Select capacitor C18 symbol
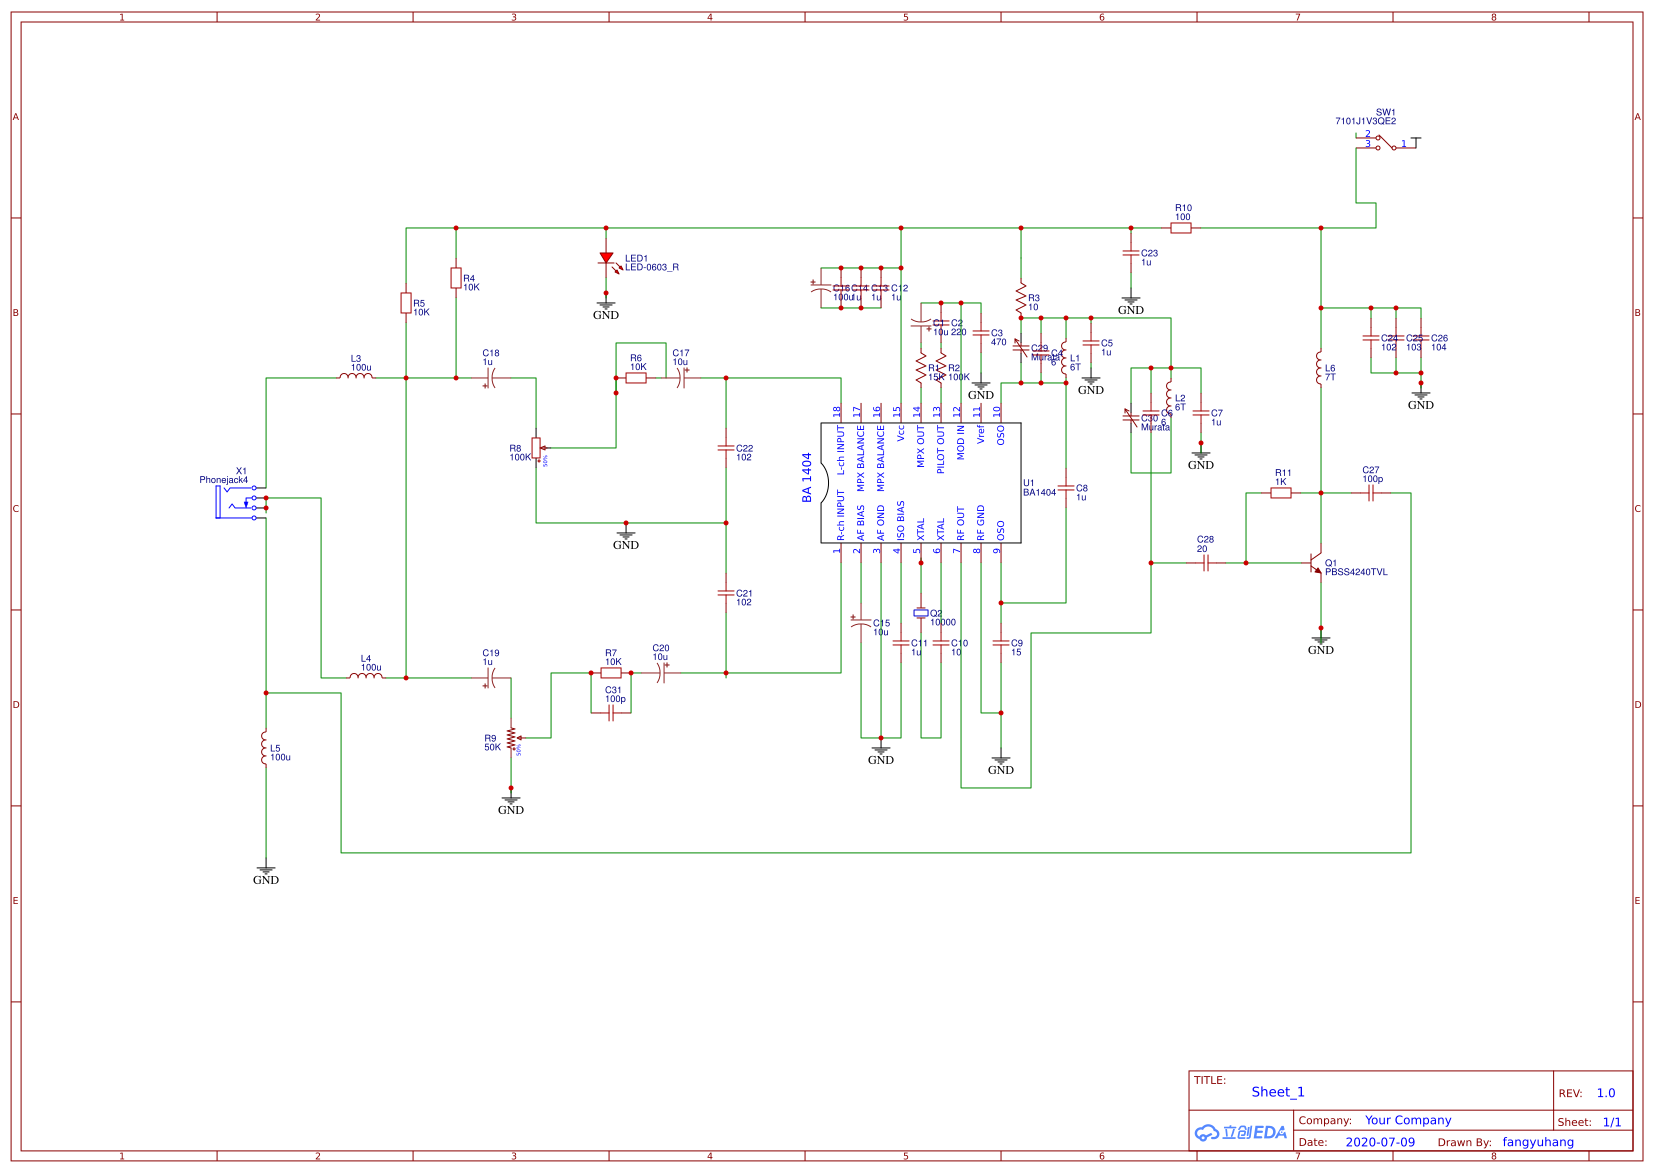 [x=490, y=378]
